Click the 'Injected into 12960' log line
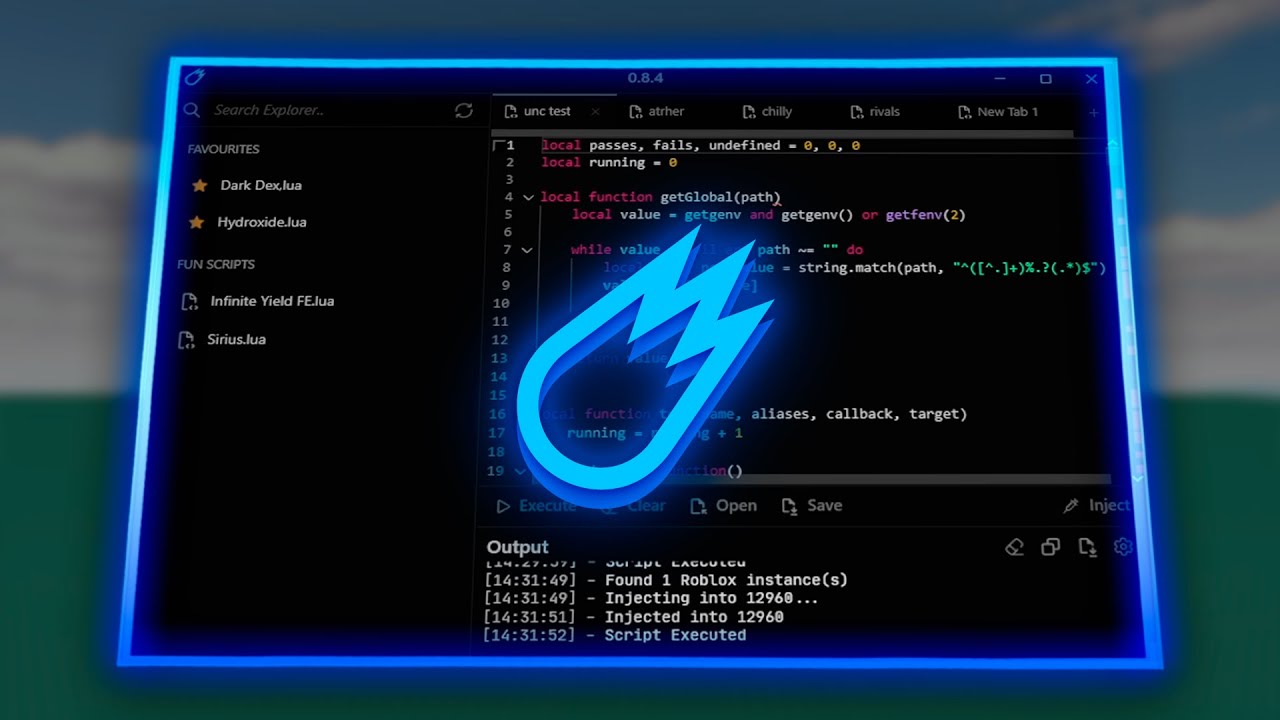This screenshot has width=1280, height=720. point(634,617)
